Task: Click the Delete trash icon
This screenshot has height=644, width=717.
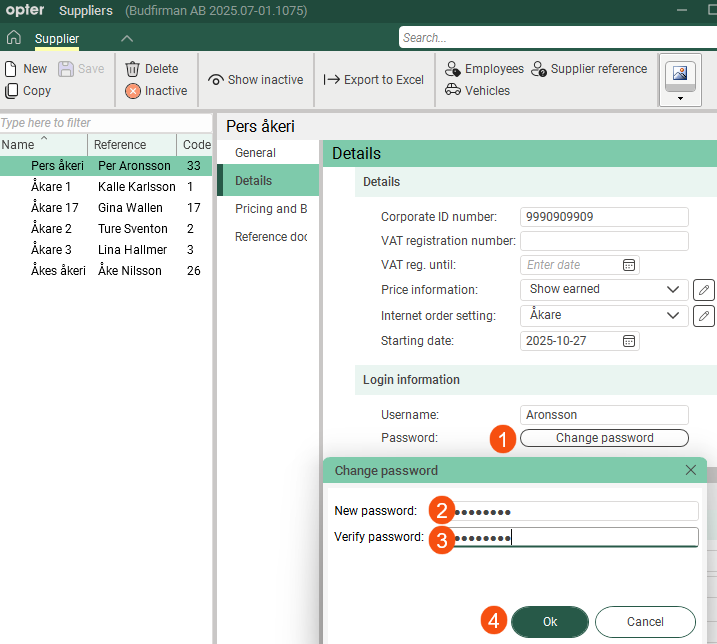Action: point(132,69)
